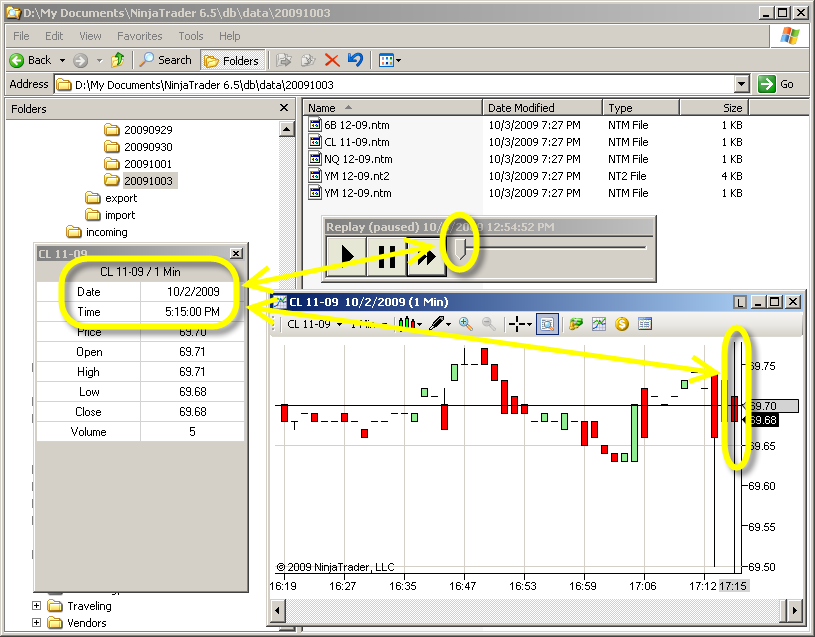Select folder 20090929 in tree

click(148, 130)
